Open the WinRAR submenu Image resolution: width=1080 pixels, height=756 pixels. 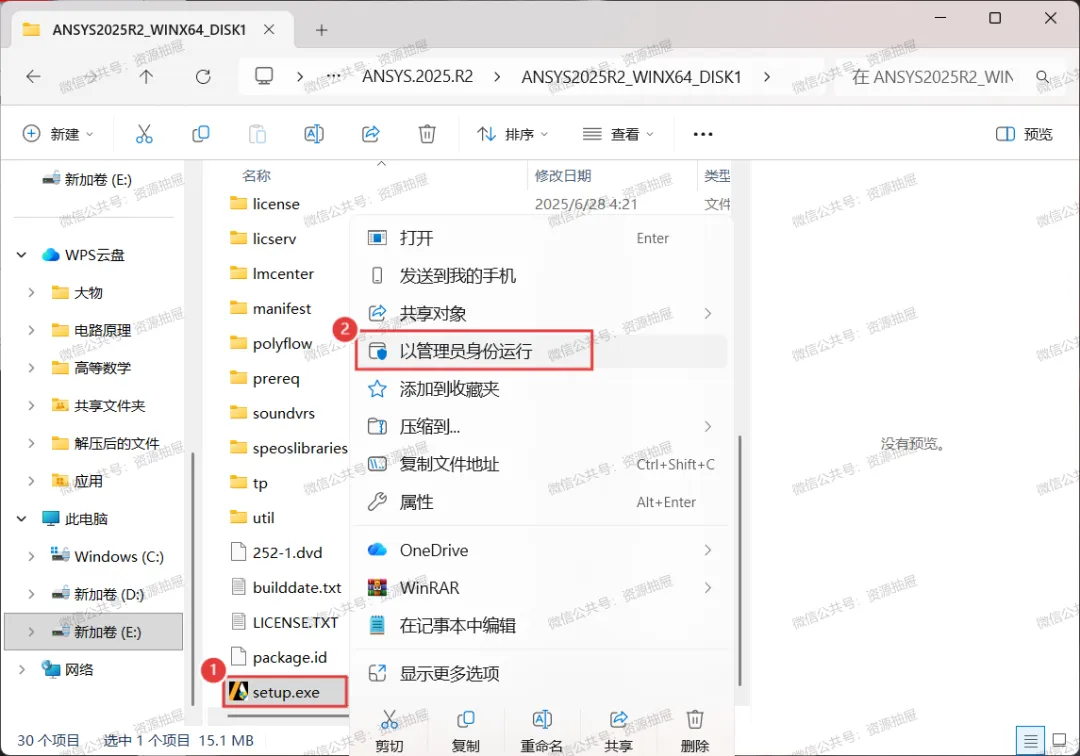[x=541, y=587]
